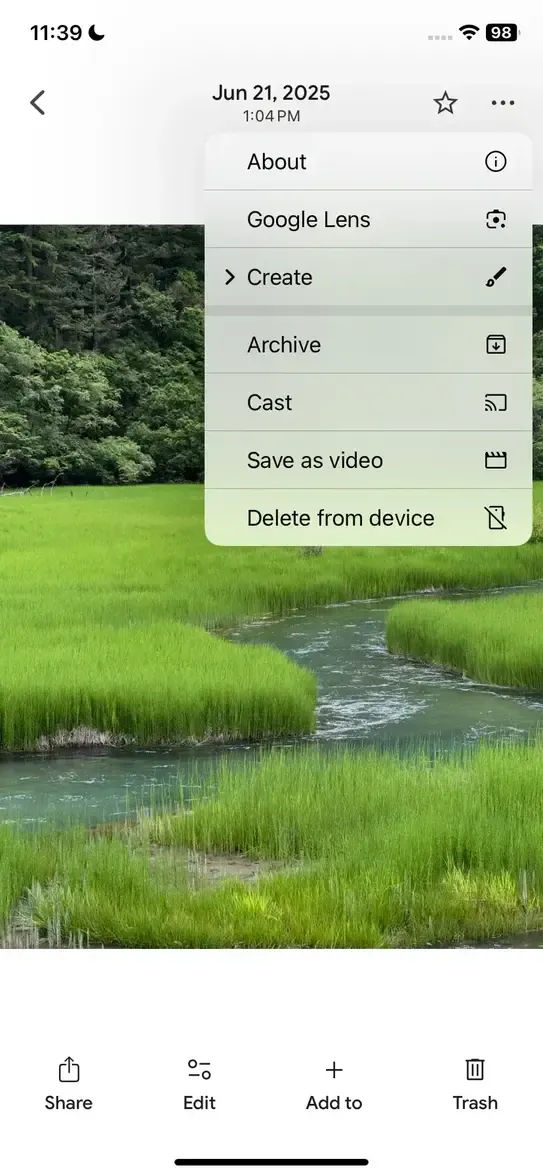
Task: Click the About info circle icon
Action: click(496, 161)
